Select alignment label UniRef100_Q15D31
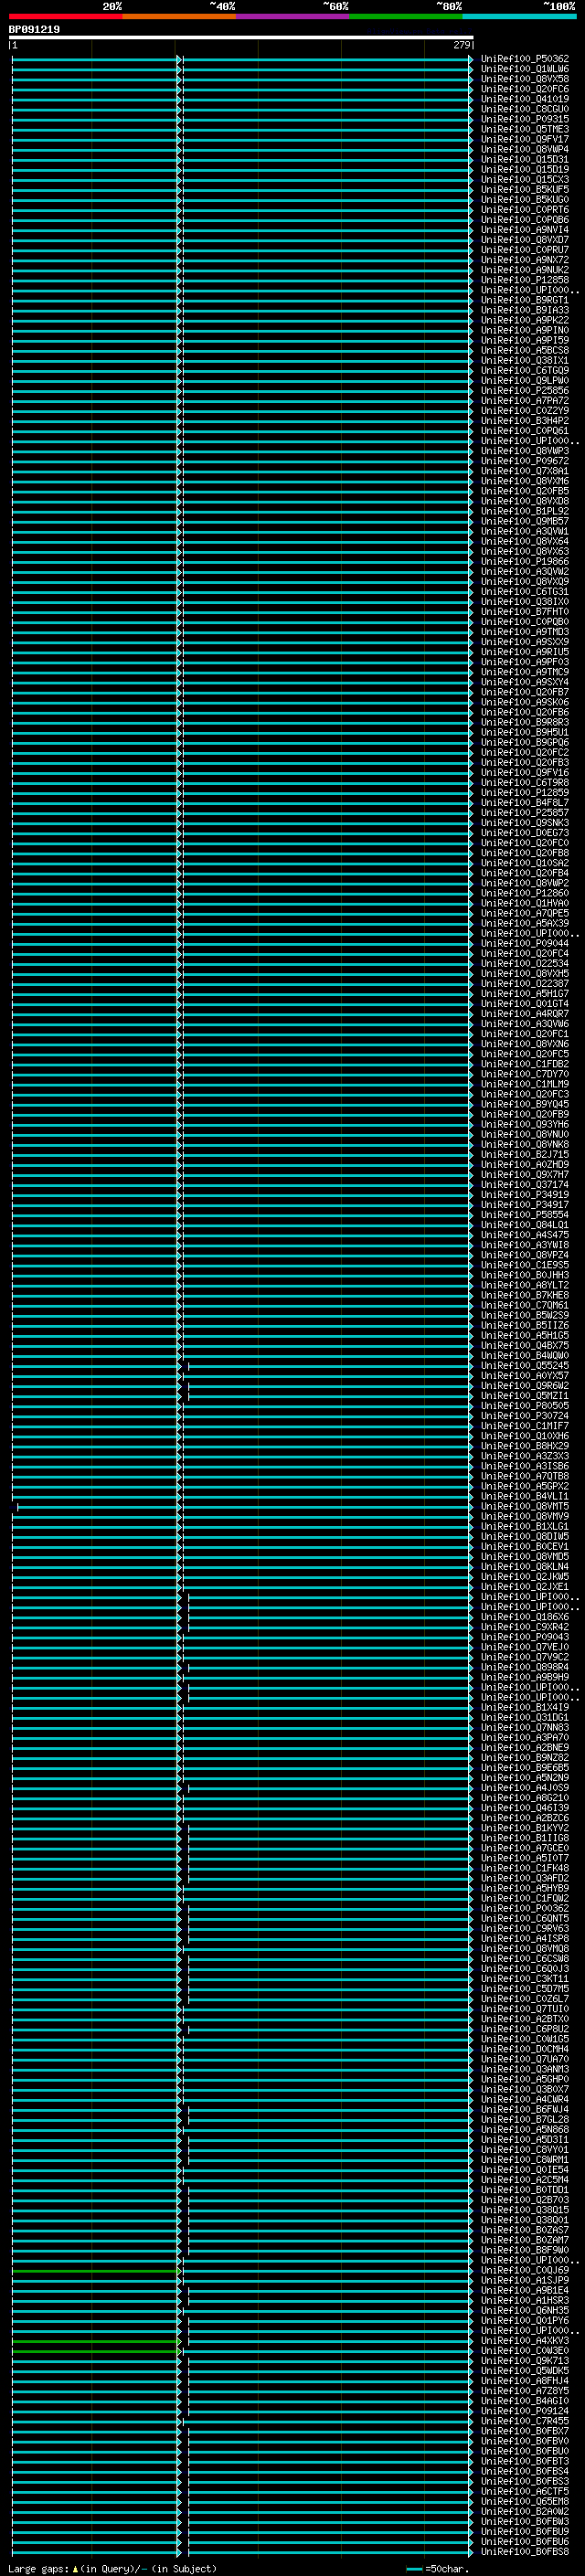This screenshot has width=585, height=2576. (x=525, y=159)
